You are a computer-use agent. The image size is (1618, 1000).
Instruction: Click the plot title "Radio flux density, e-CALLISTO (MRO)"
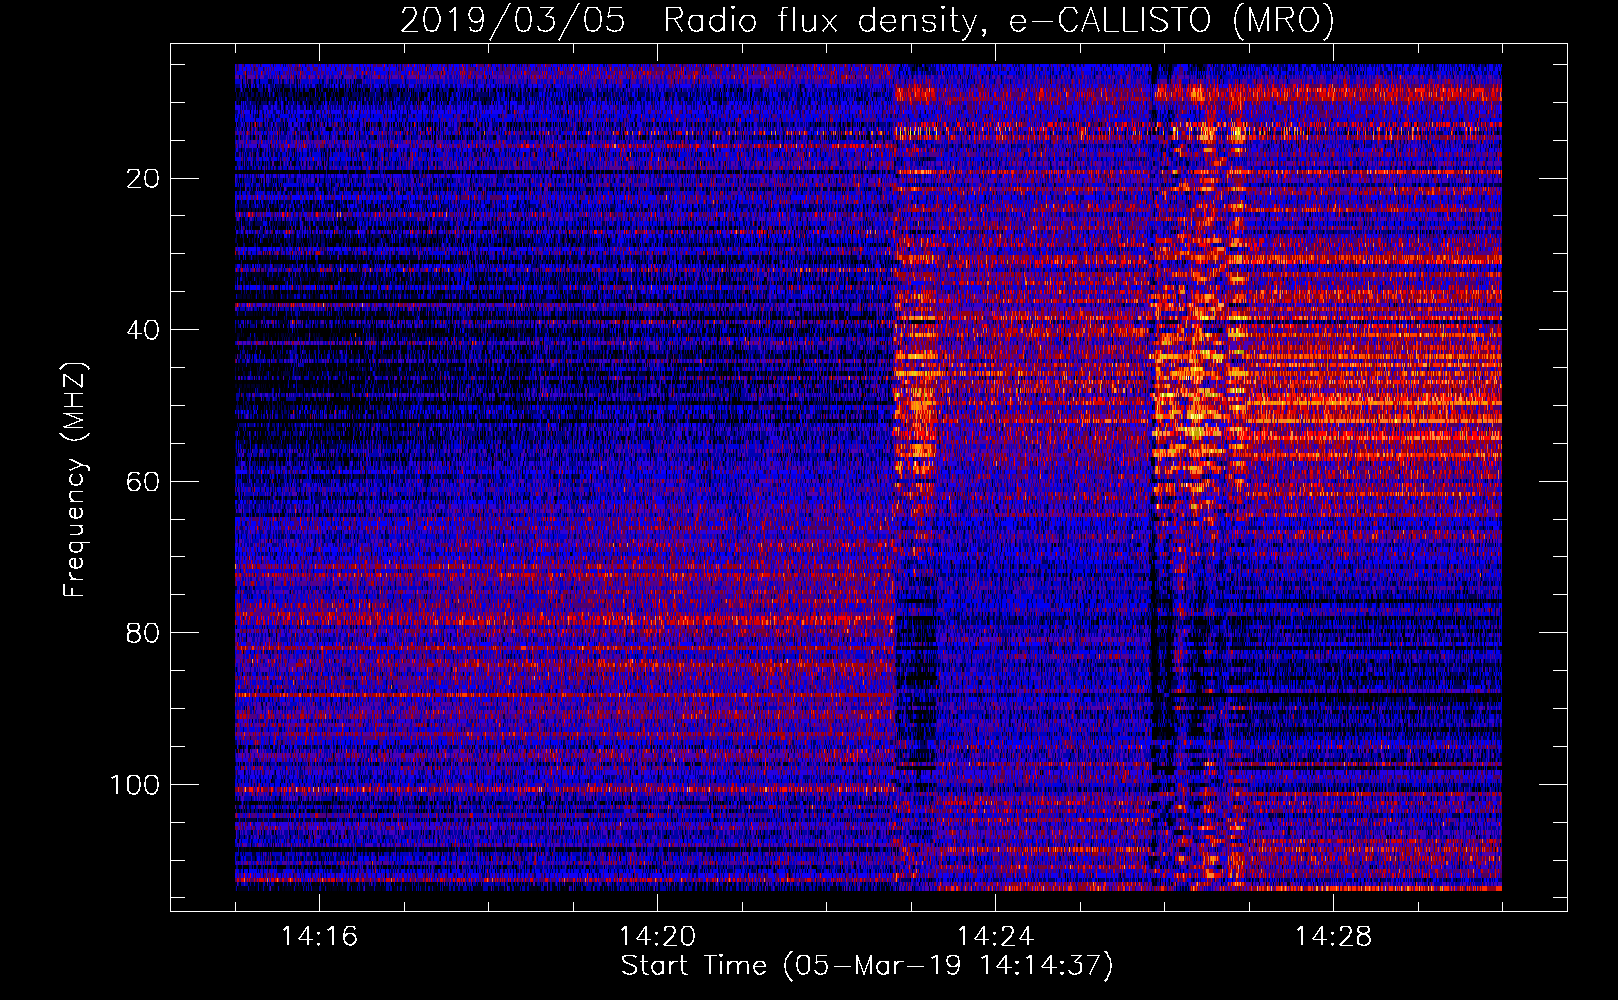998,21
